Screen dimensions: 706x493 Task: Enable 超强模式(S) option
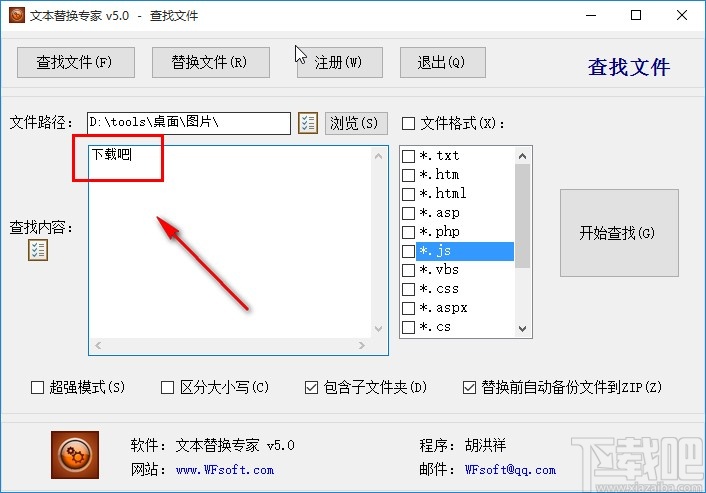point(37,387)
